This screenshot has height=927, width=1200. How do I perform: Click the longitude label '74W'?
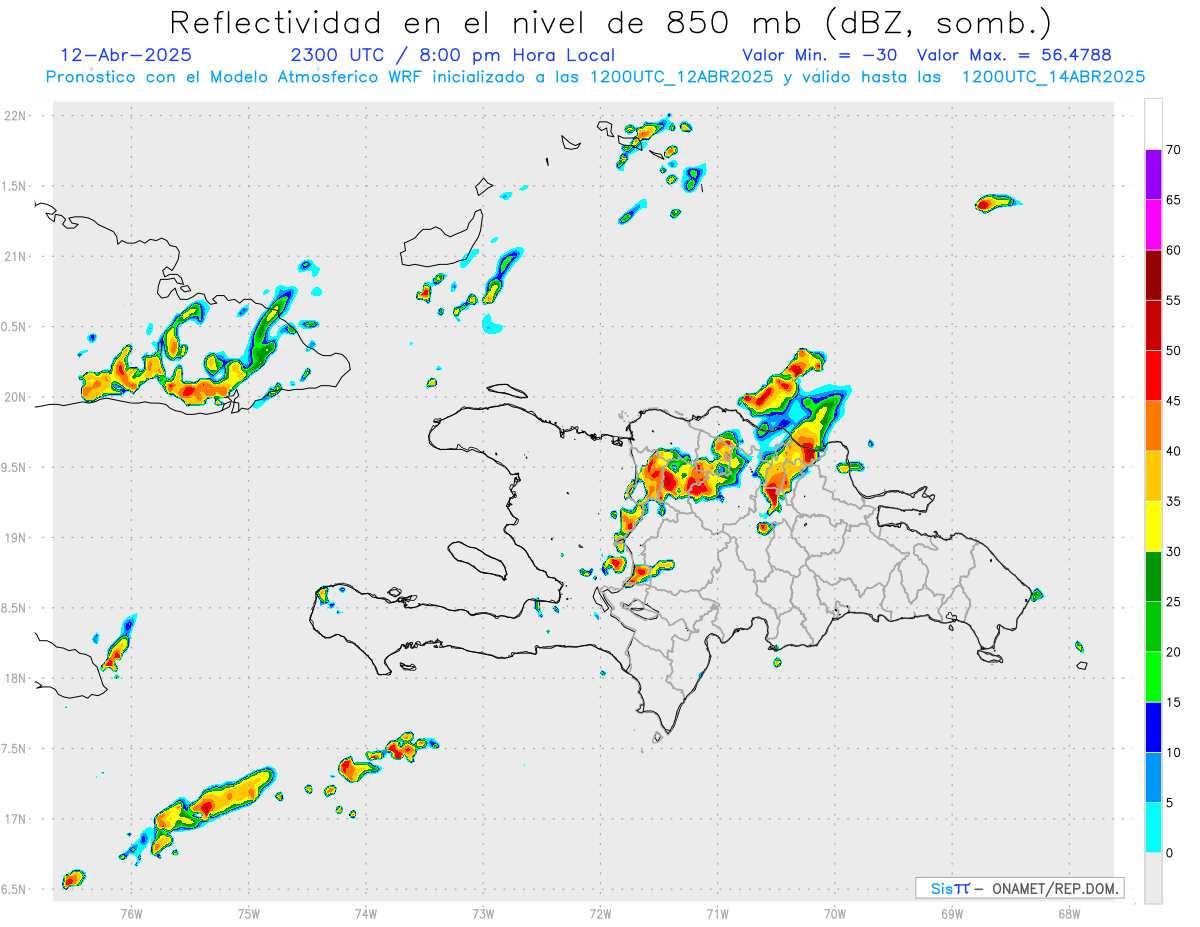(x=365, y=913)
